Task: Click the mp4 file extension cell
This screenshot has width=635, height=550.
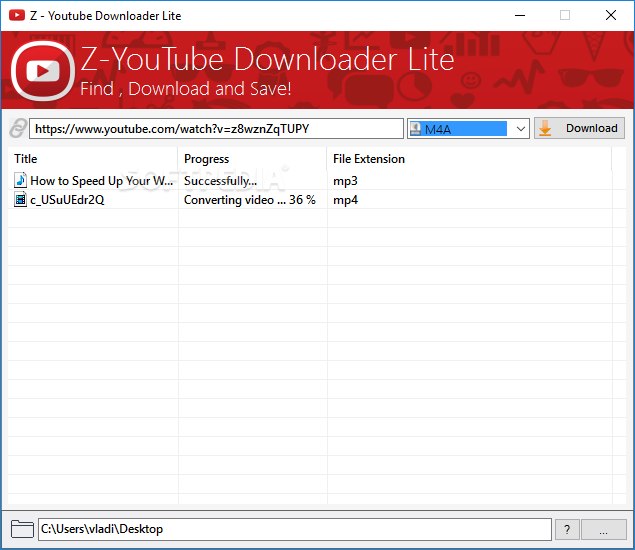Action: [345, 200]
